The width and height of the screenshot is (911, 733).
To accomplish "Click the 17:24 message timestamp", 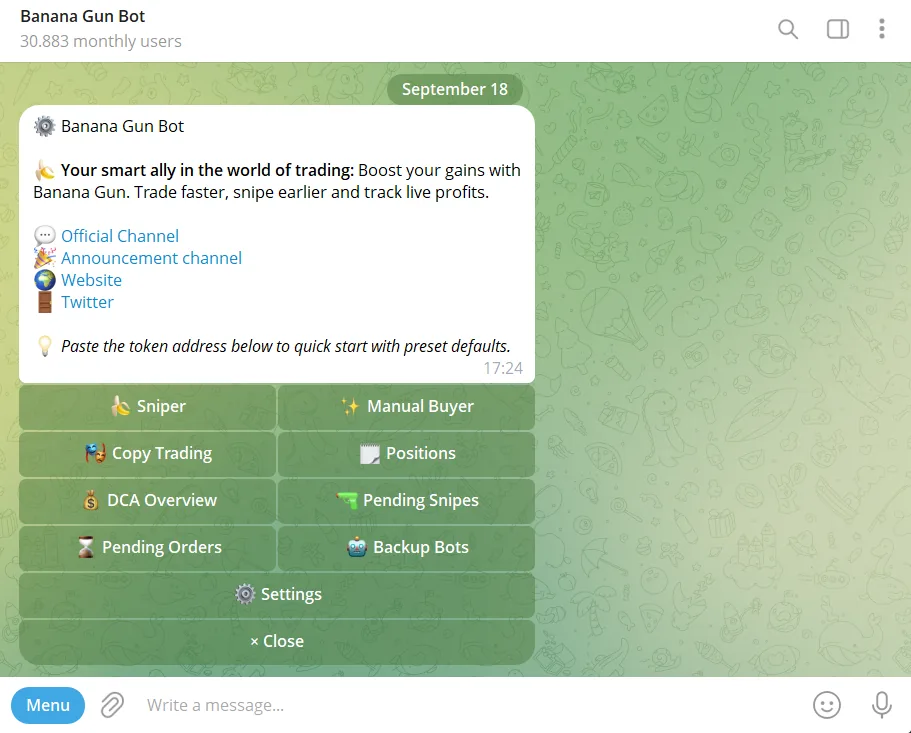I will (x=503, y=368).
